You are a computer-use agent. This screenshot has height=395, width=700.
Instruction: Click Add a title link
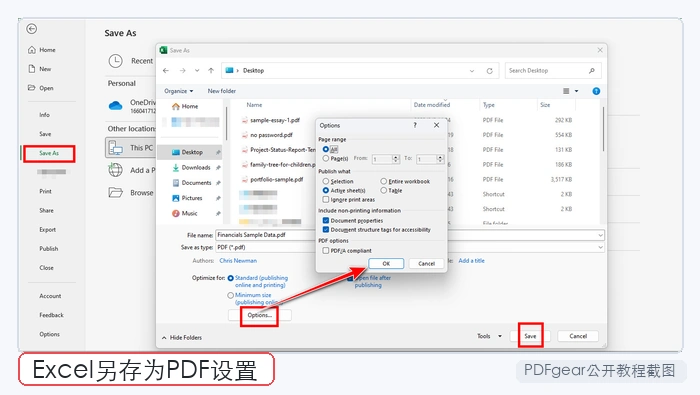[471, 261]
